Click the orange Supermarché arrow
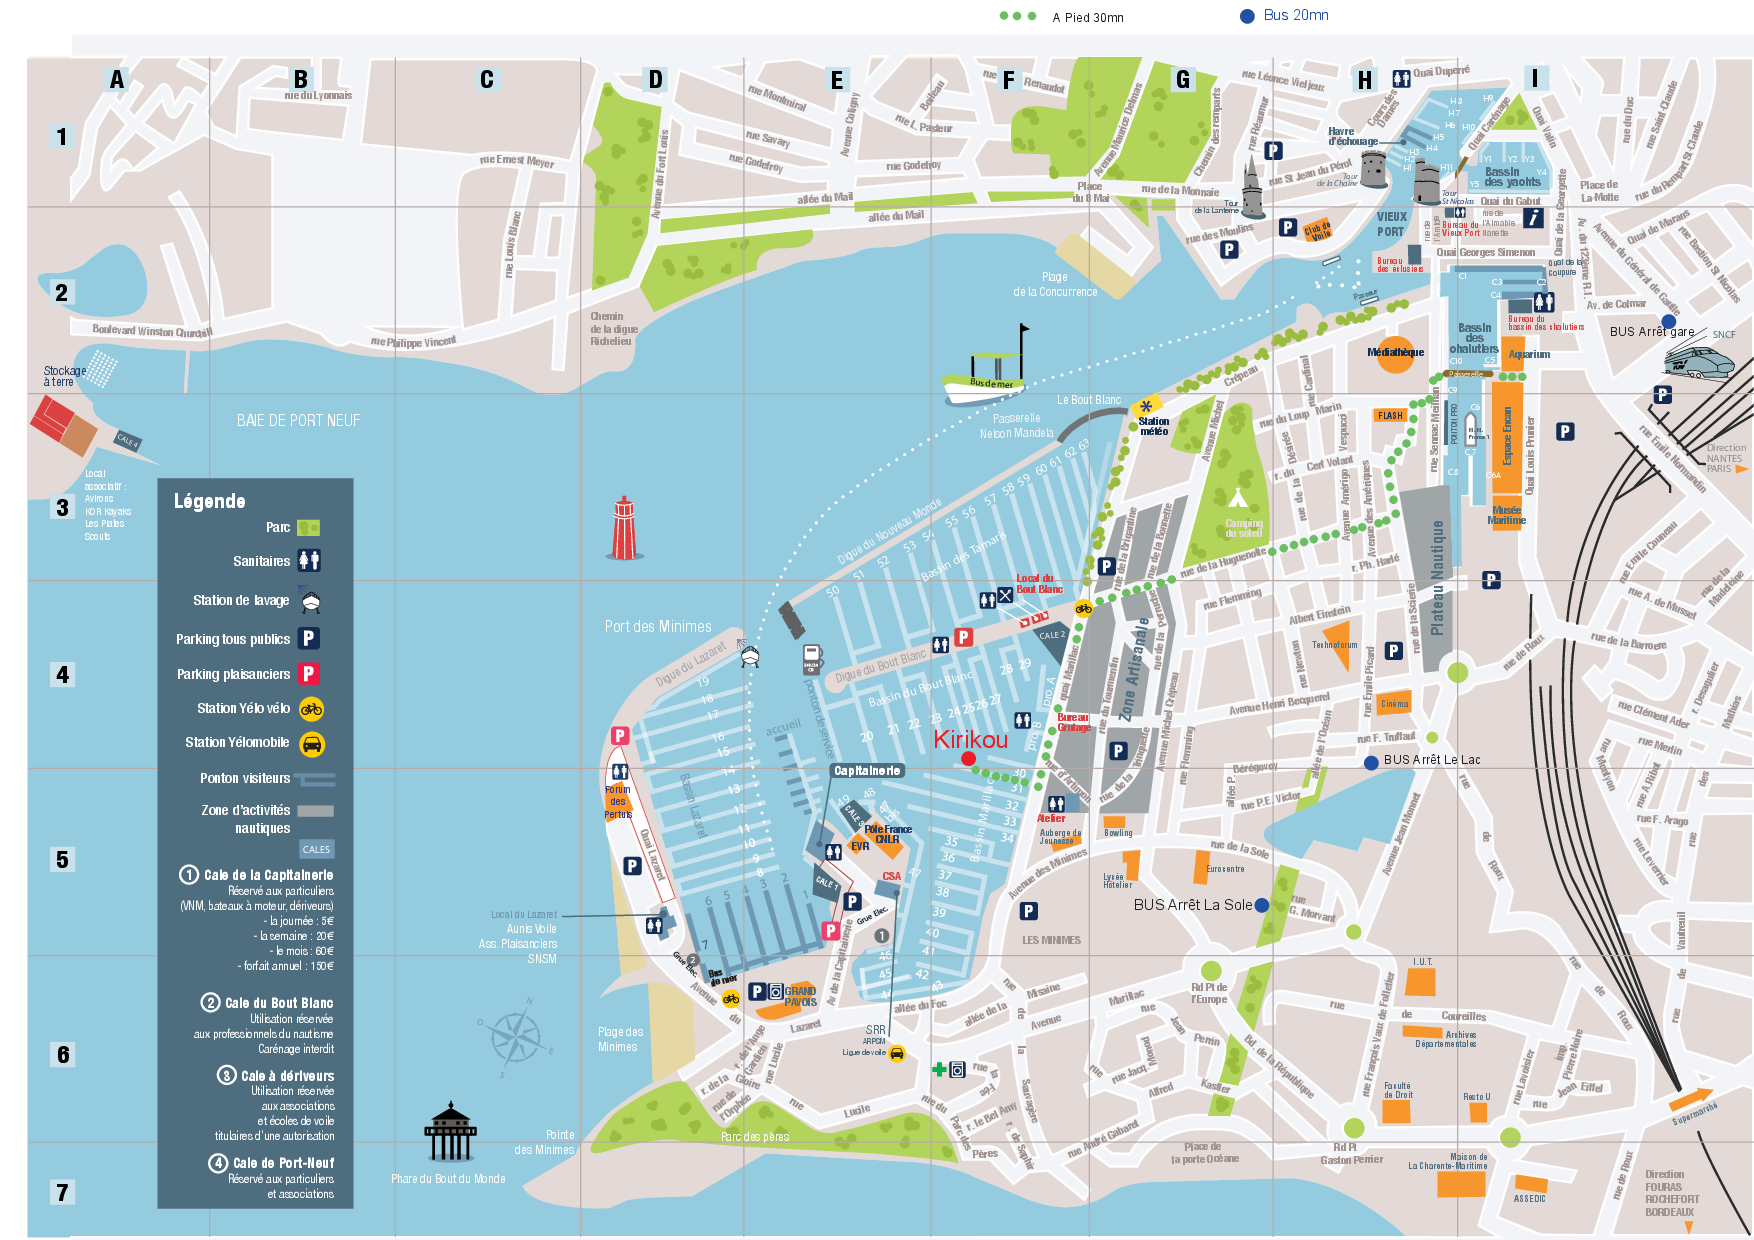Screen dimensions: 1754x1240 1691,1099
